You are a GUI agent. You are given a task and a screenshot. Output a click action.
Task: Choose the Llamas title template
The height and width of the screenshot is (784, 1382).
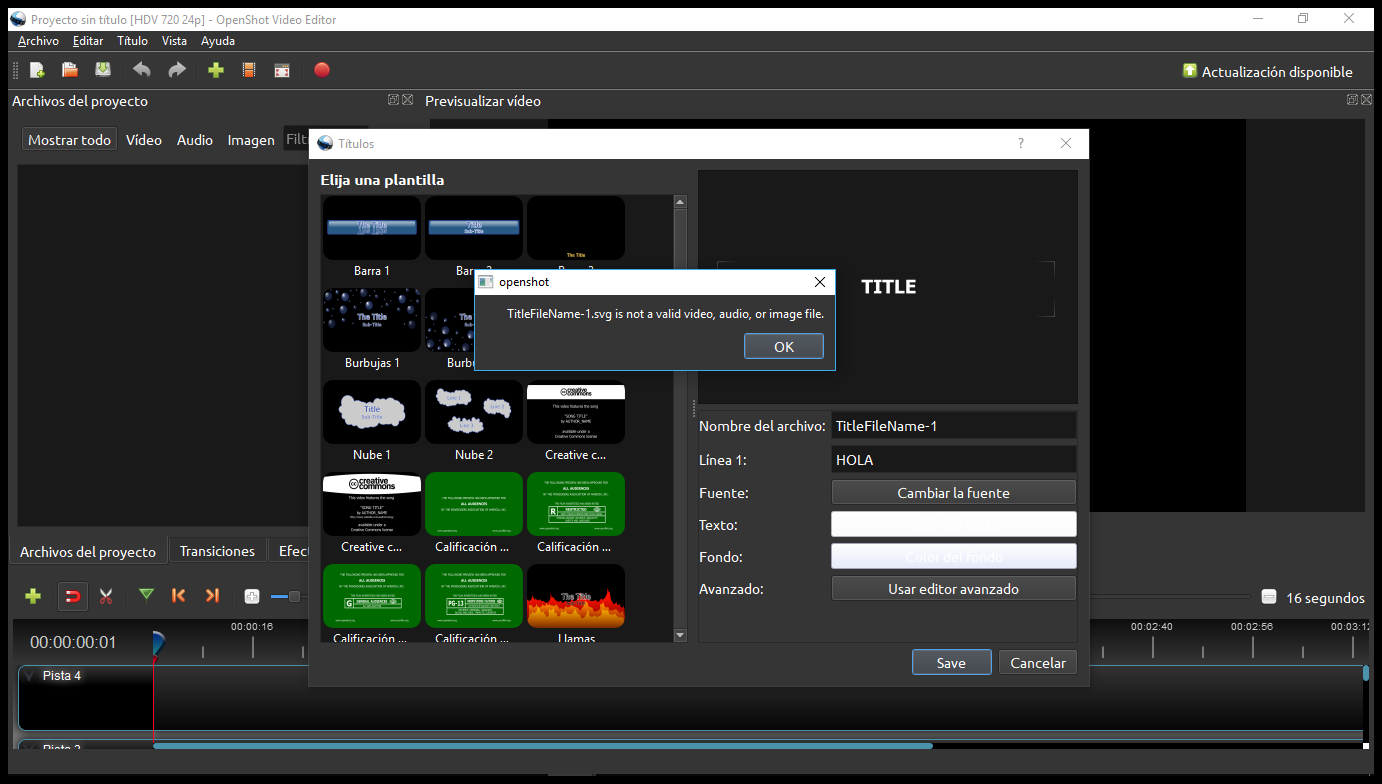tap(576, 603)
